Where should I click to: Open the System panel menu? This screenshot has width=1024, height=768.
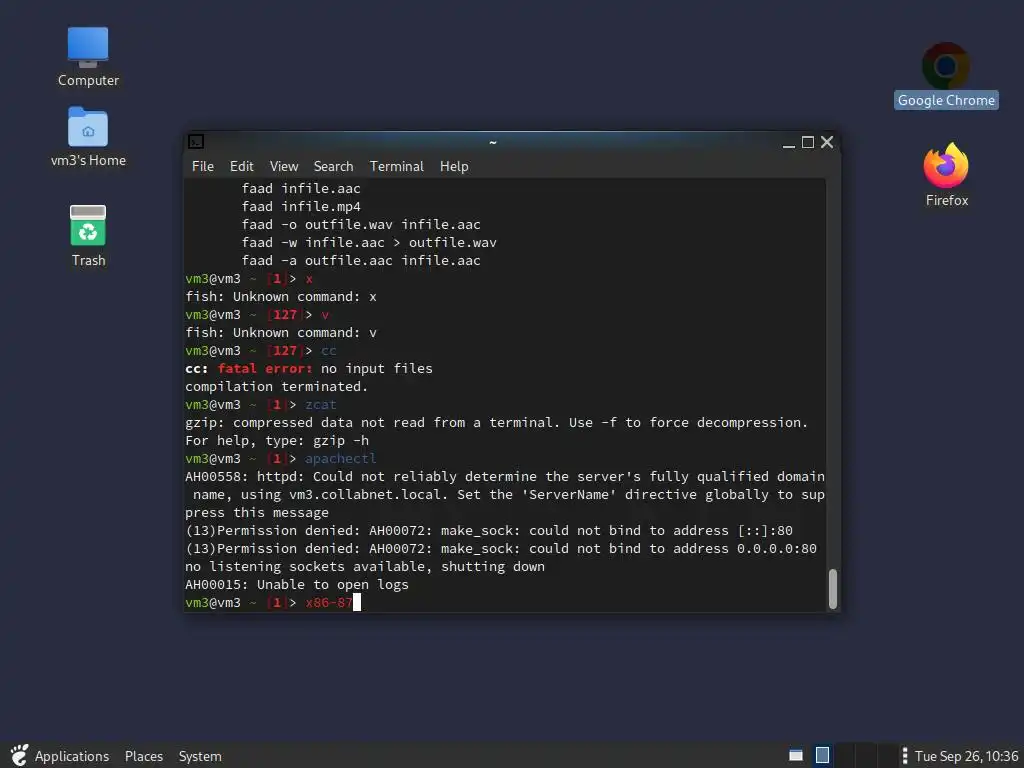(x=200, y=756)
